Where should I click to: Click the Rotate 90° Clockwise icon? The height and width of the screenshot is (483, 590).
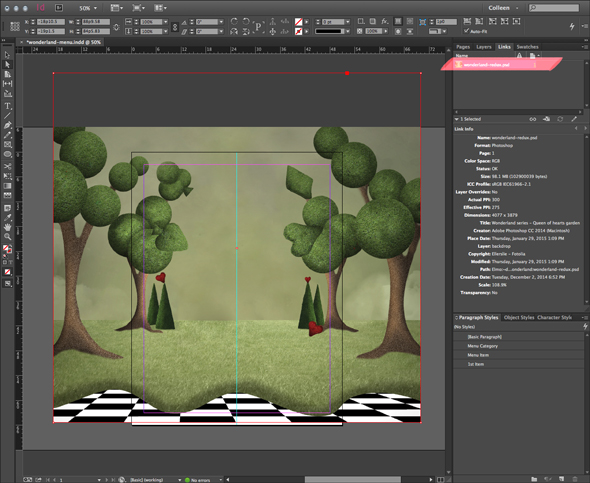pos(234,21)
